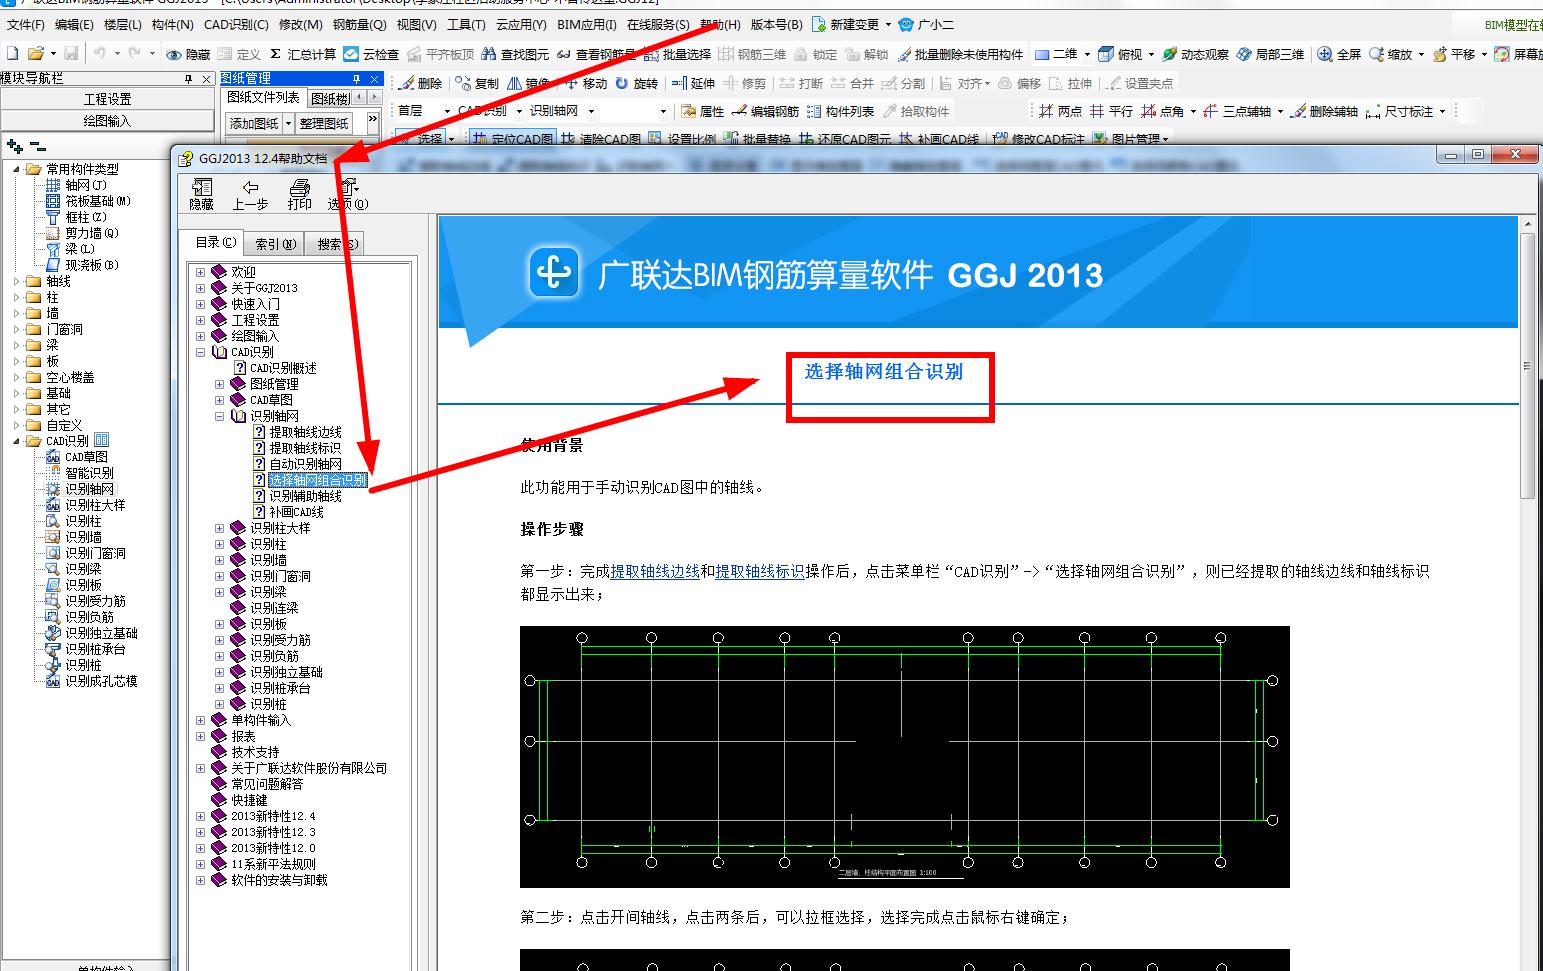Click the 上一步 back arrow in help window
Screen dimensions: 1543x971
tap(250, 194)
